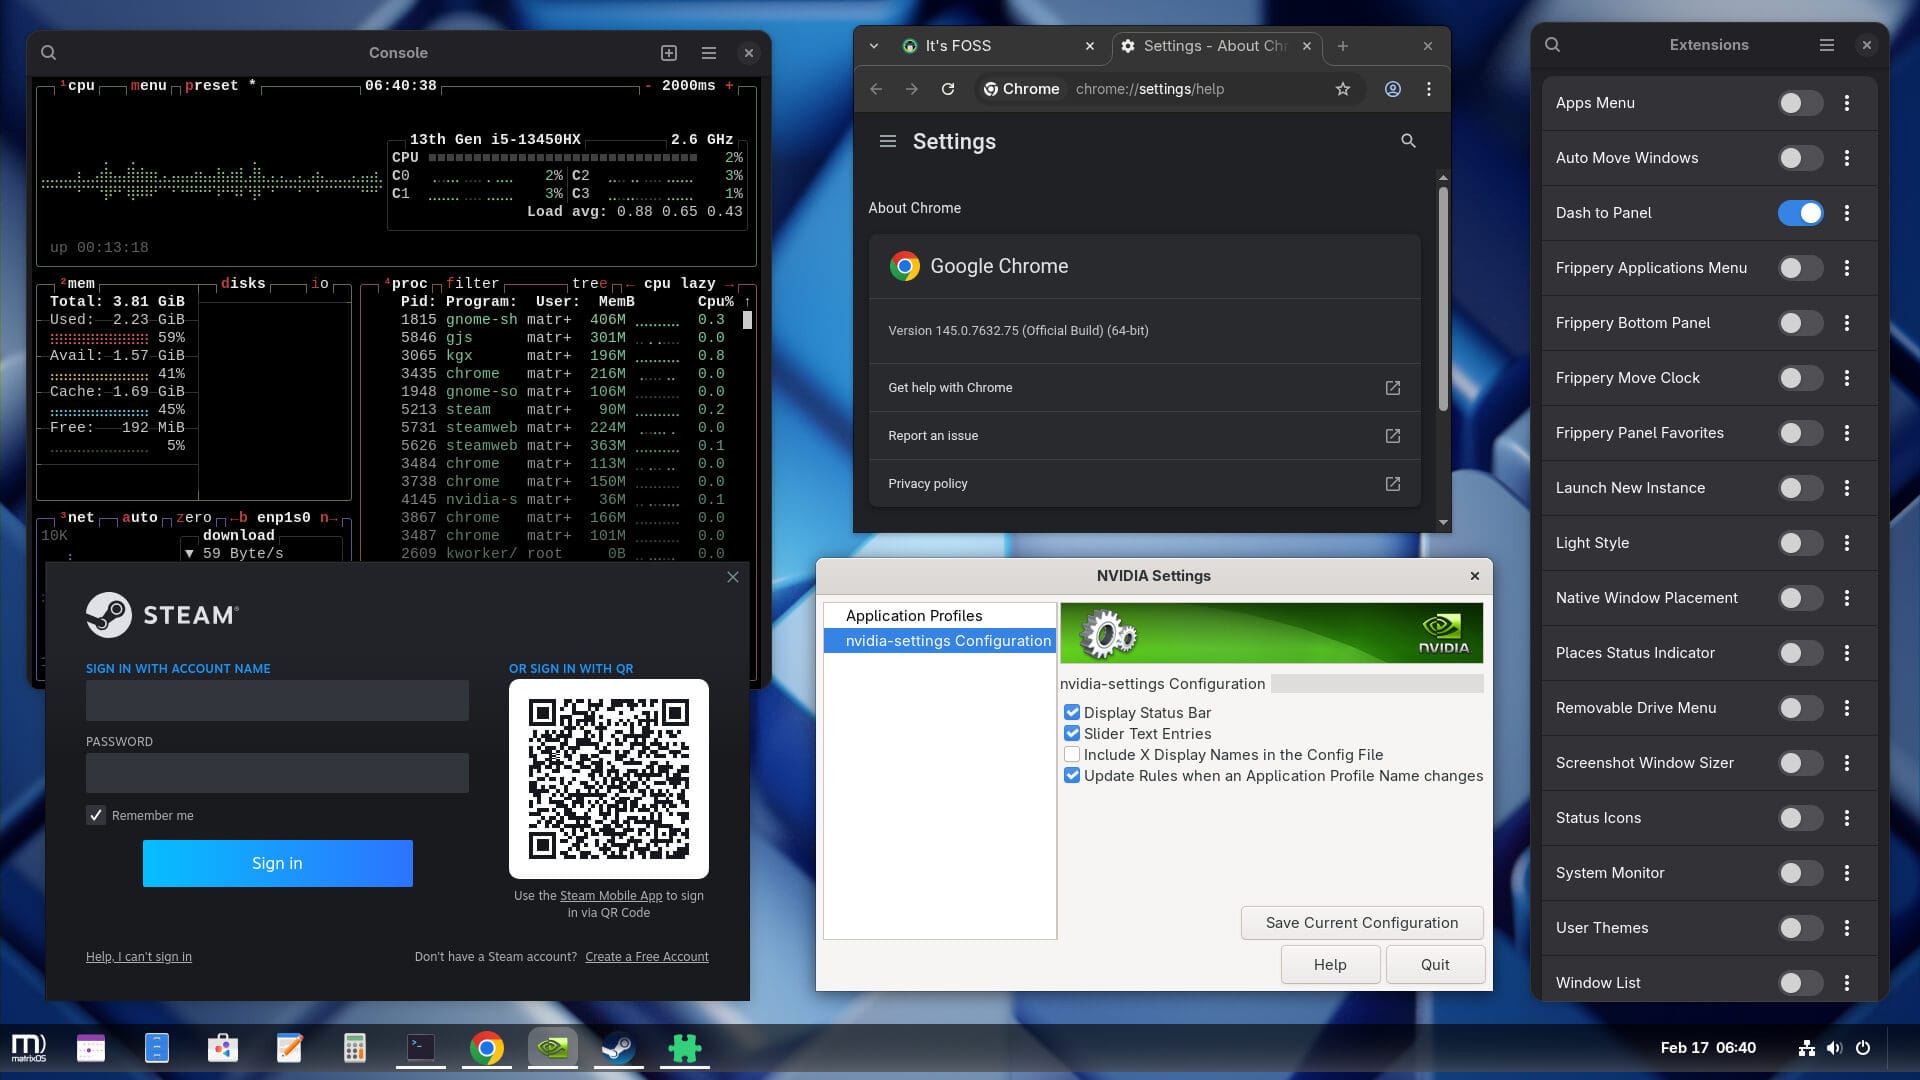Click the network icon in the system tray
The image size is (1920, 1080).
[x=1806, y=1048]
